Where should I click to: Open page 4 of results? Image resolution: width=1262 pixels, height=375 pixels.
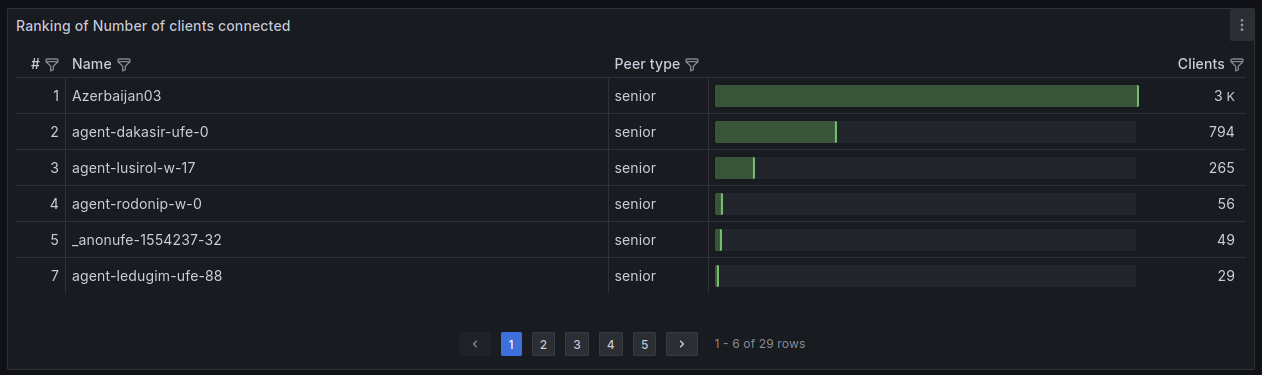[x=611, y=344]
